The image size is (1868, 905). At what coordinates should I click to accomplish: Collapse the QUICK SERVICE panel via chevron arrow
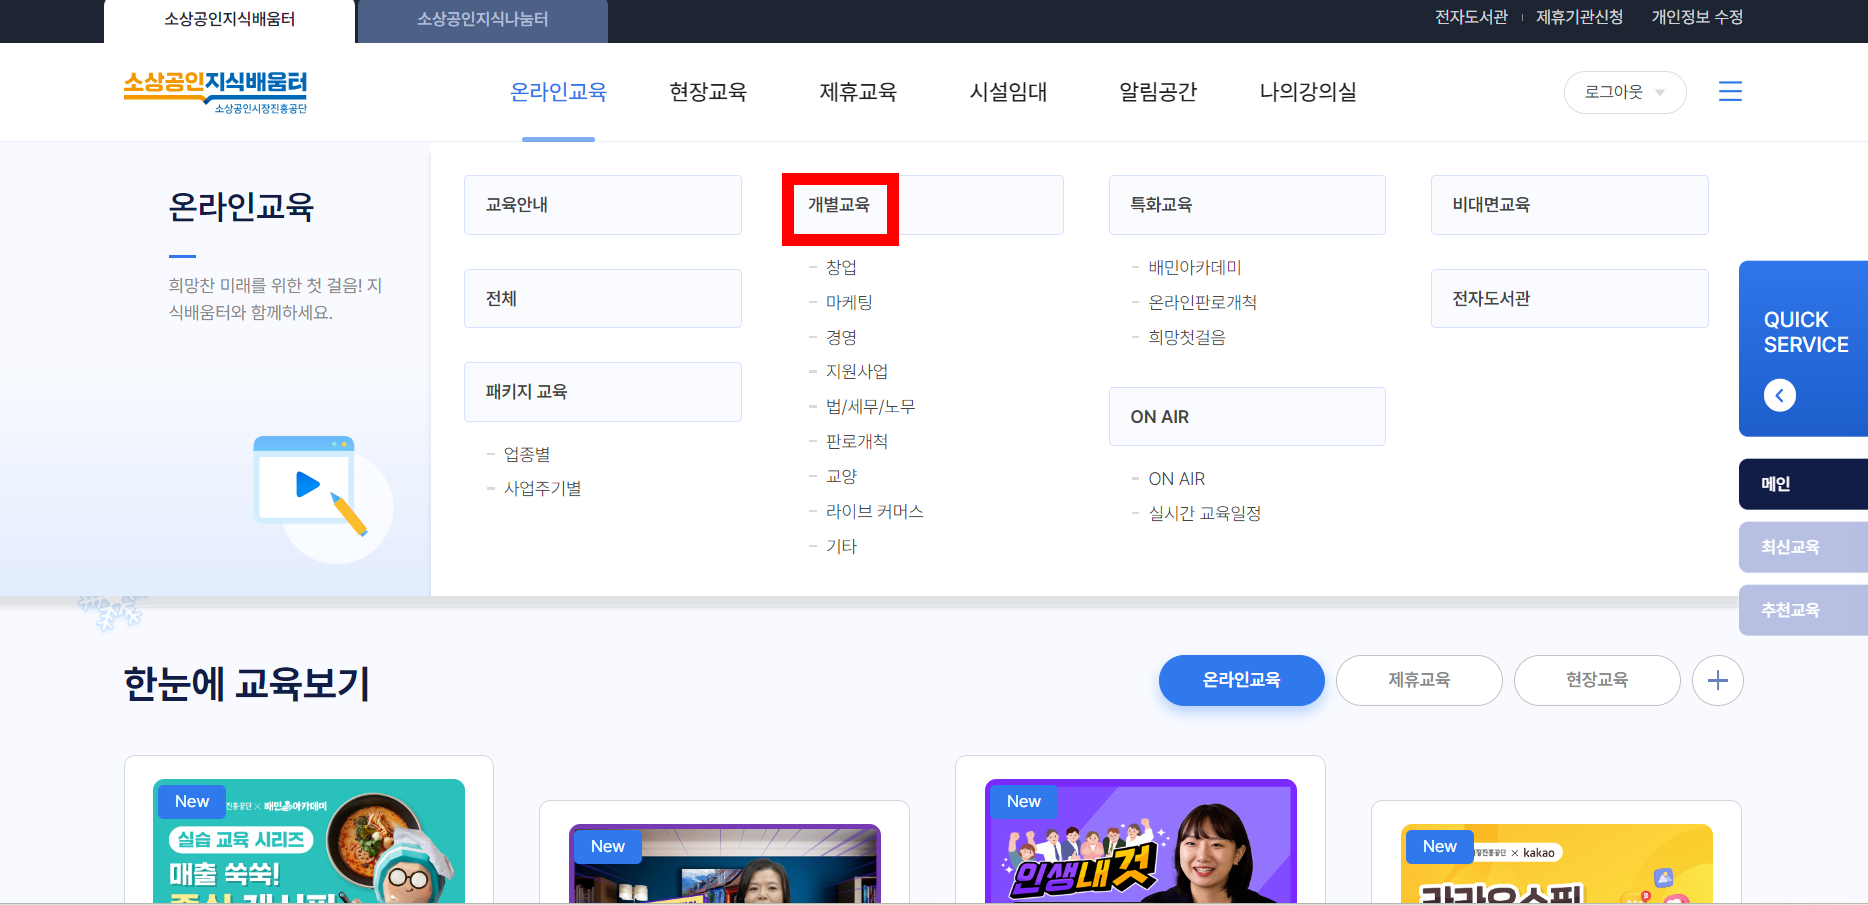(1780, 395)
